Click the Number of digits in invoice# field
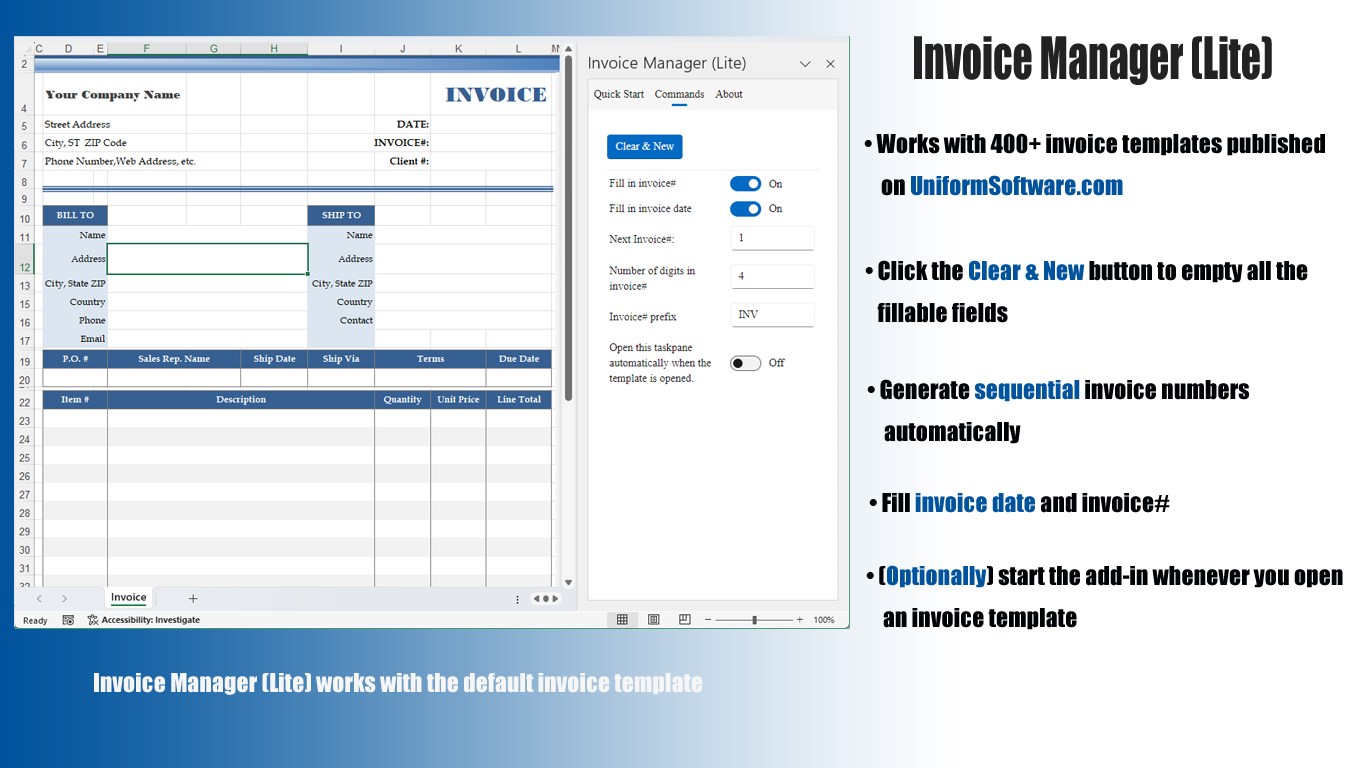This screenshot has height=768, width=1366. [x=772, y=276]
